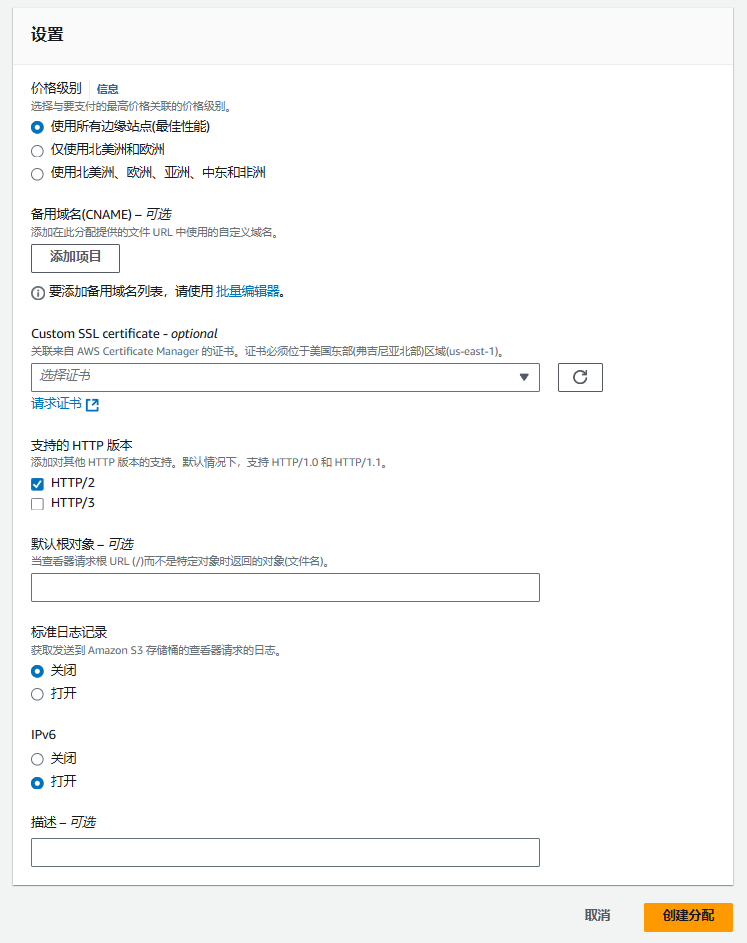Click the Custom SSL certificate label
747x943 pixels.
pos(124,334)
